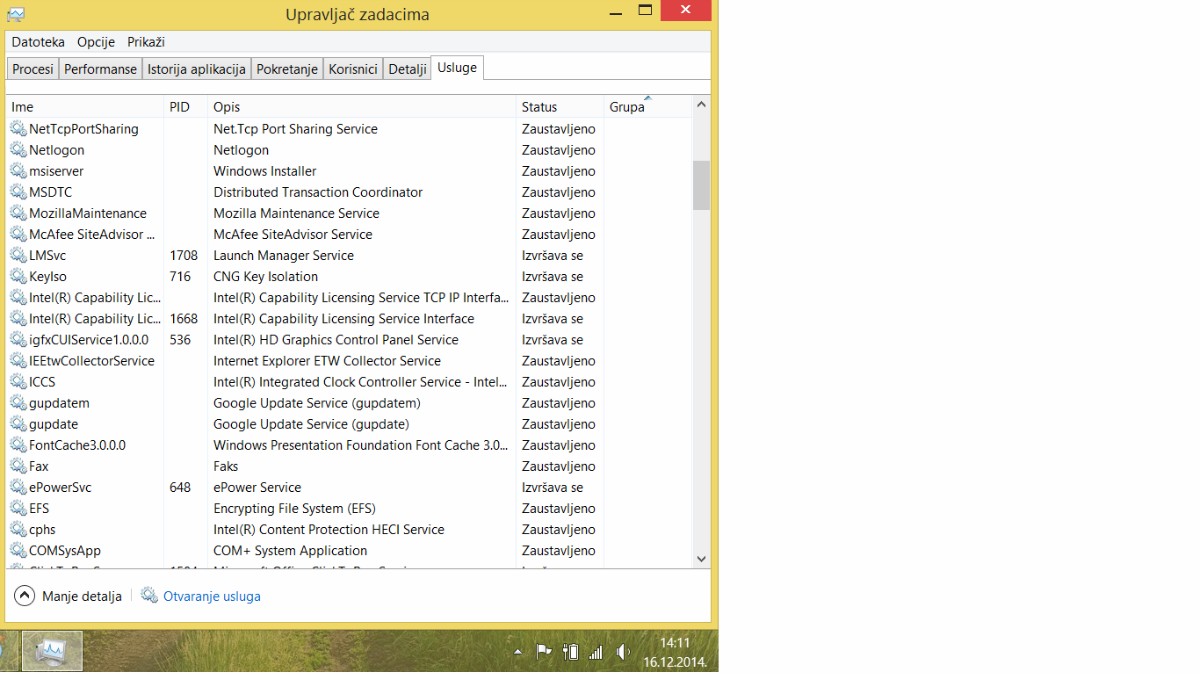Click scrollbar down arrow in services list
This screenshot has height=674, width=1200.
click(701, 558)
